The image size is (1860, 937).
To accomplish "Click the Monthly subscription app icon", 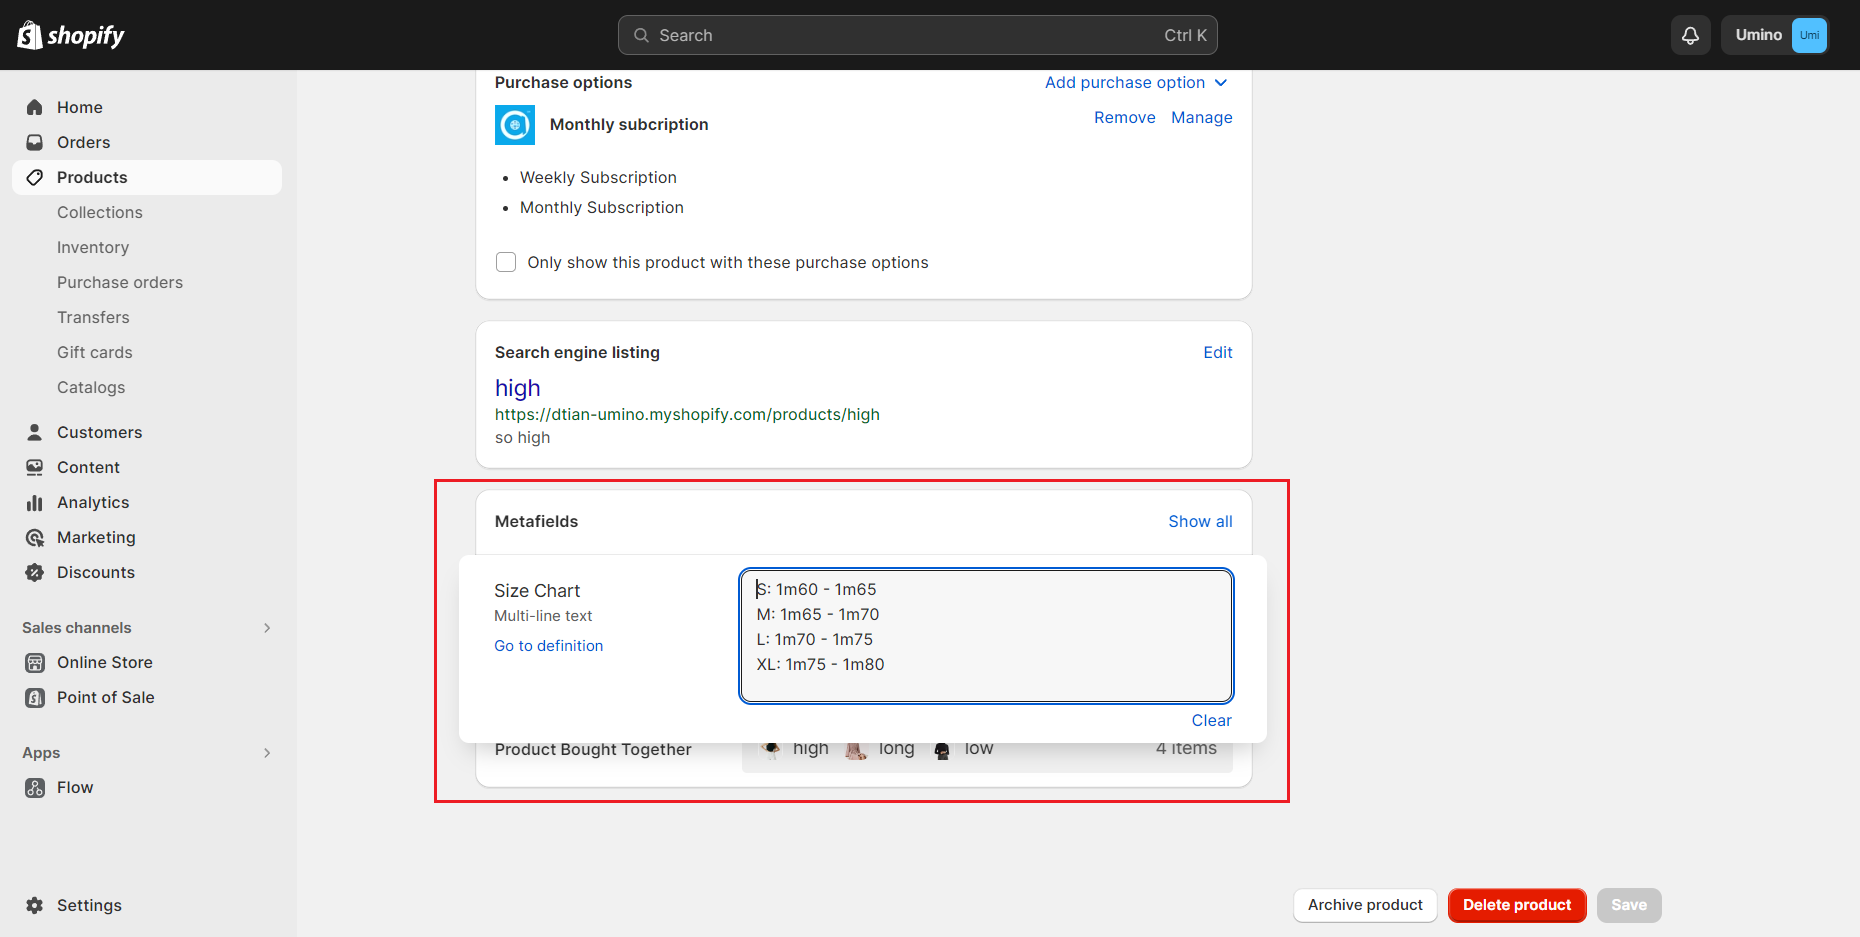I will [515, 125].
